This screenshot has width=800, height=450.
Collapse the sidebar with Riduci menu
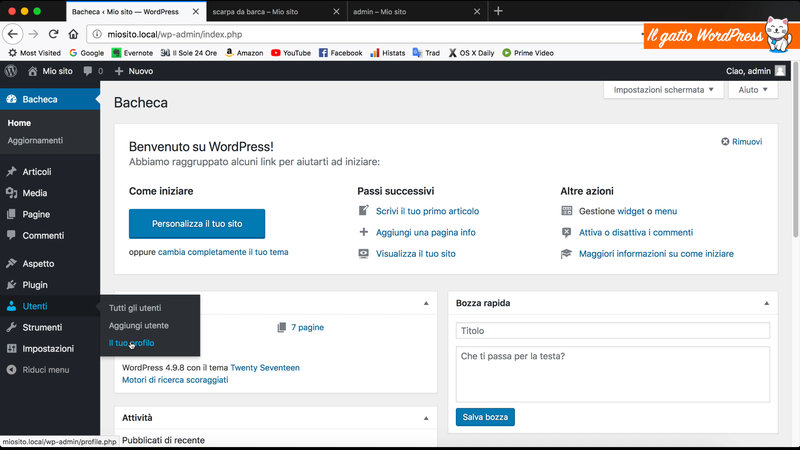pyautogui.click(x=50, y=370)
